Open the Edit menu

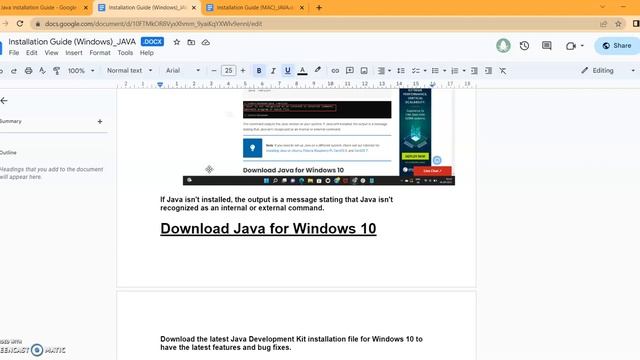[x=31, y=53]
